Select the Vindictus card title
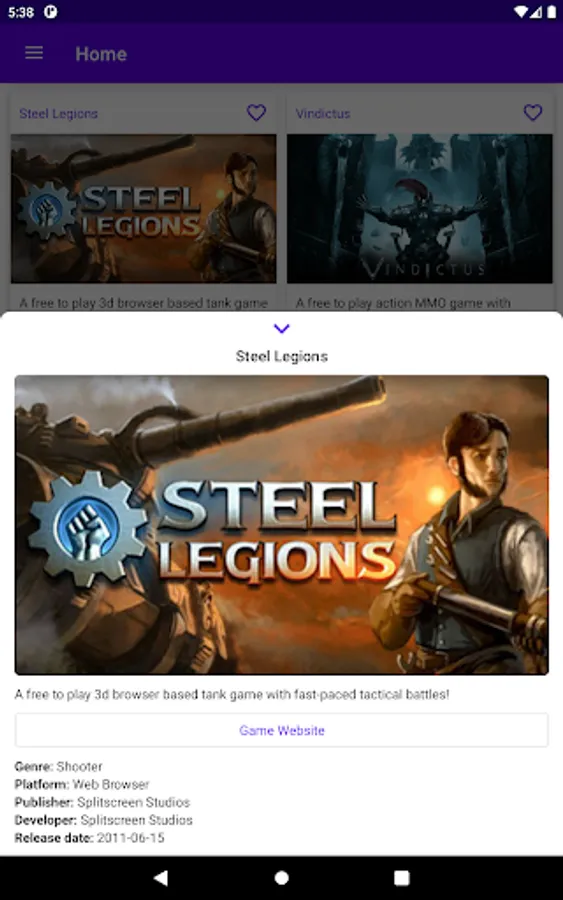This screenshot has height=900, width=563. pyautogui.click(x=323, y=114)
